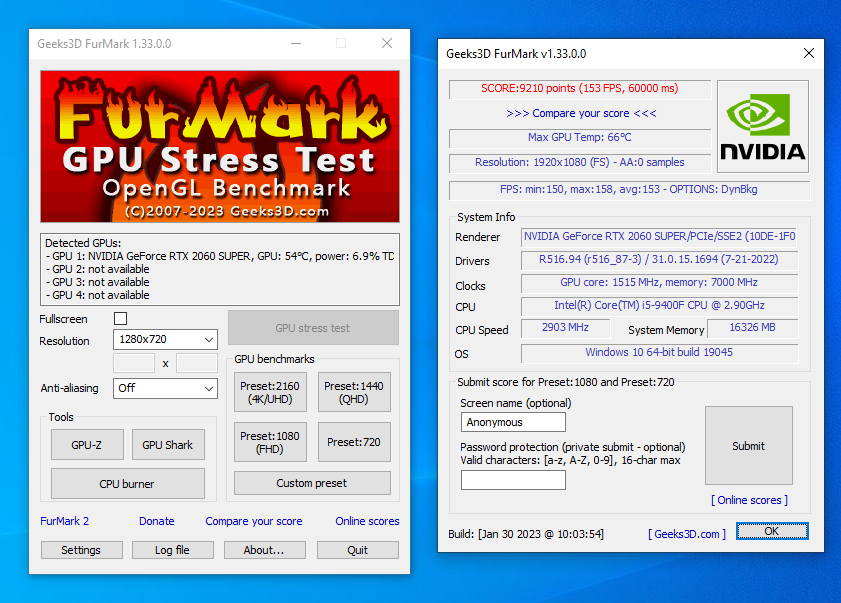The image size is (841, 603).
Task: Click the custom height input field
Action: coord(197,363)
